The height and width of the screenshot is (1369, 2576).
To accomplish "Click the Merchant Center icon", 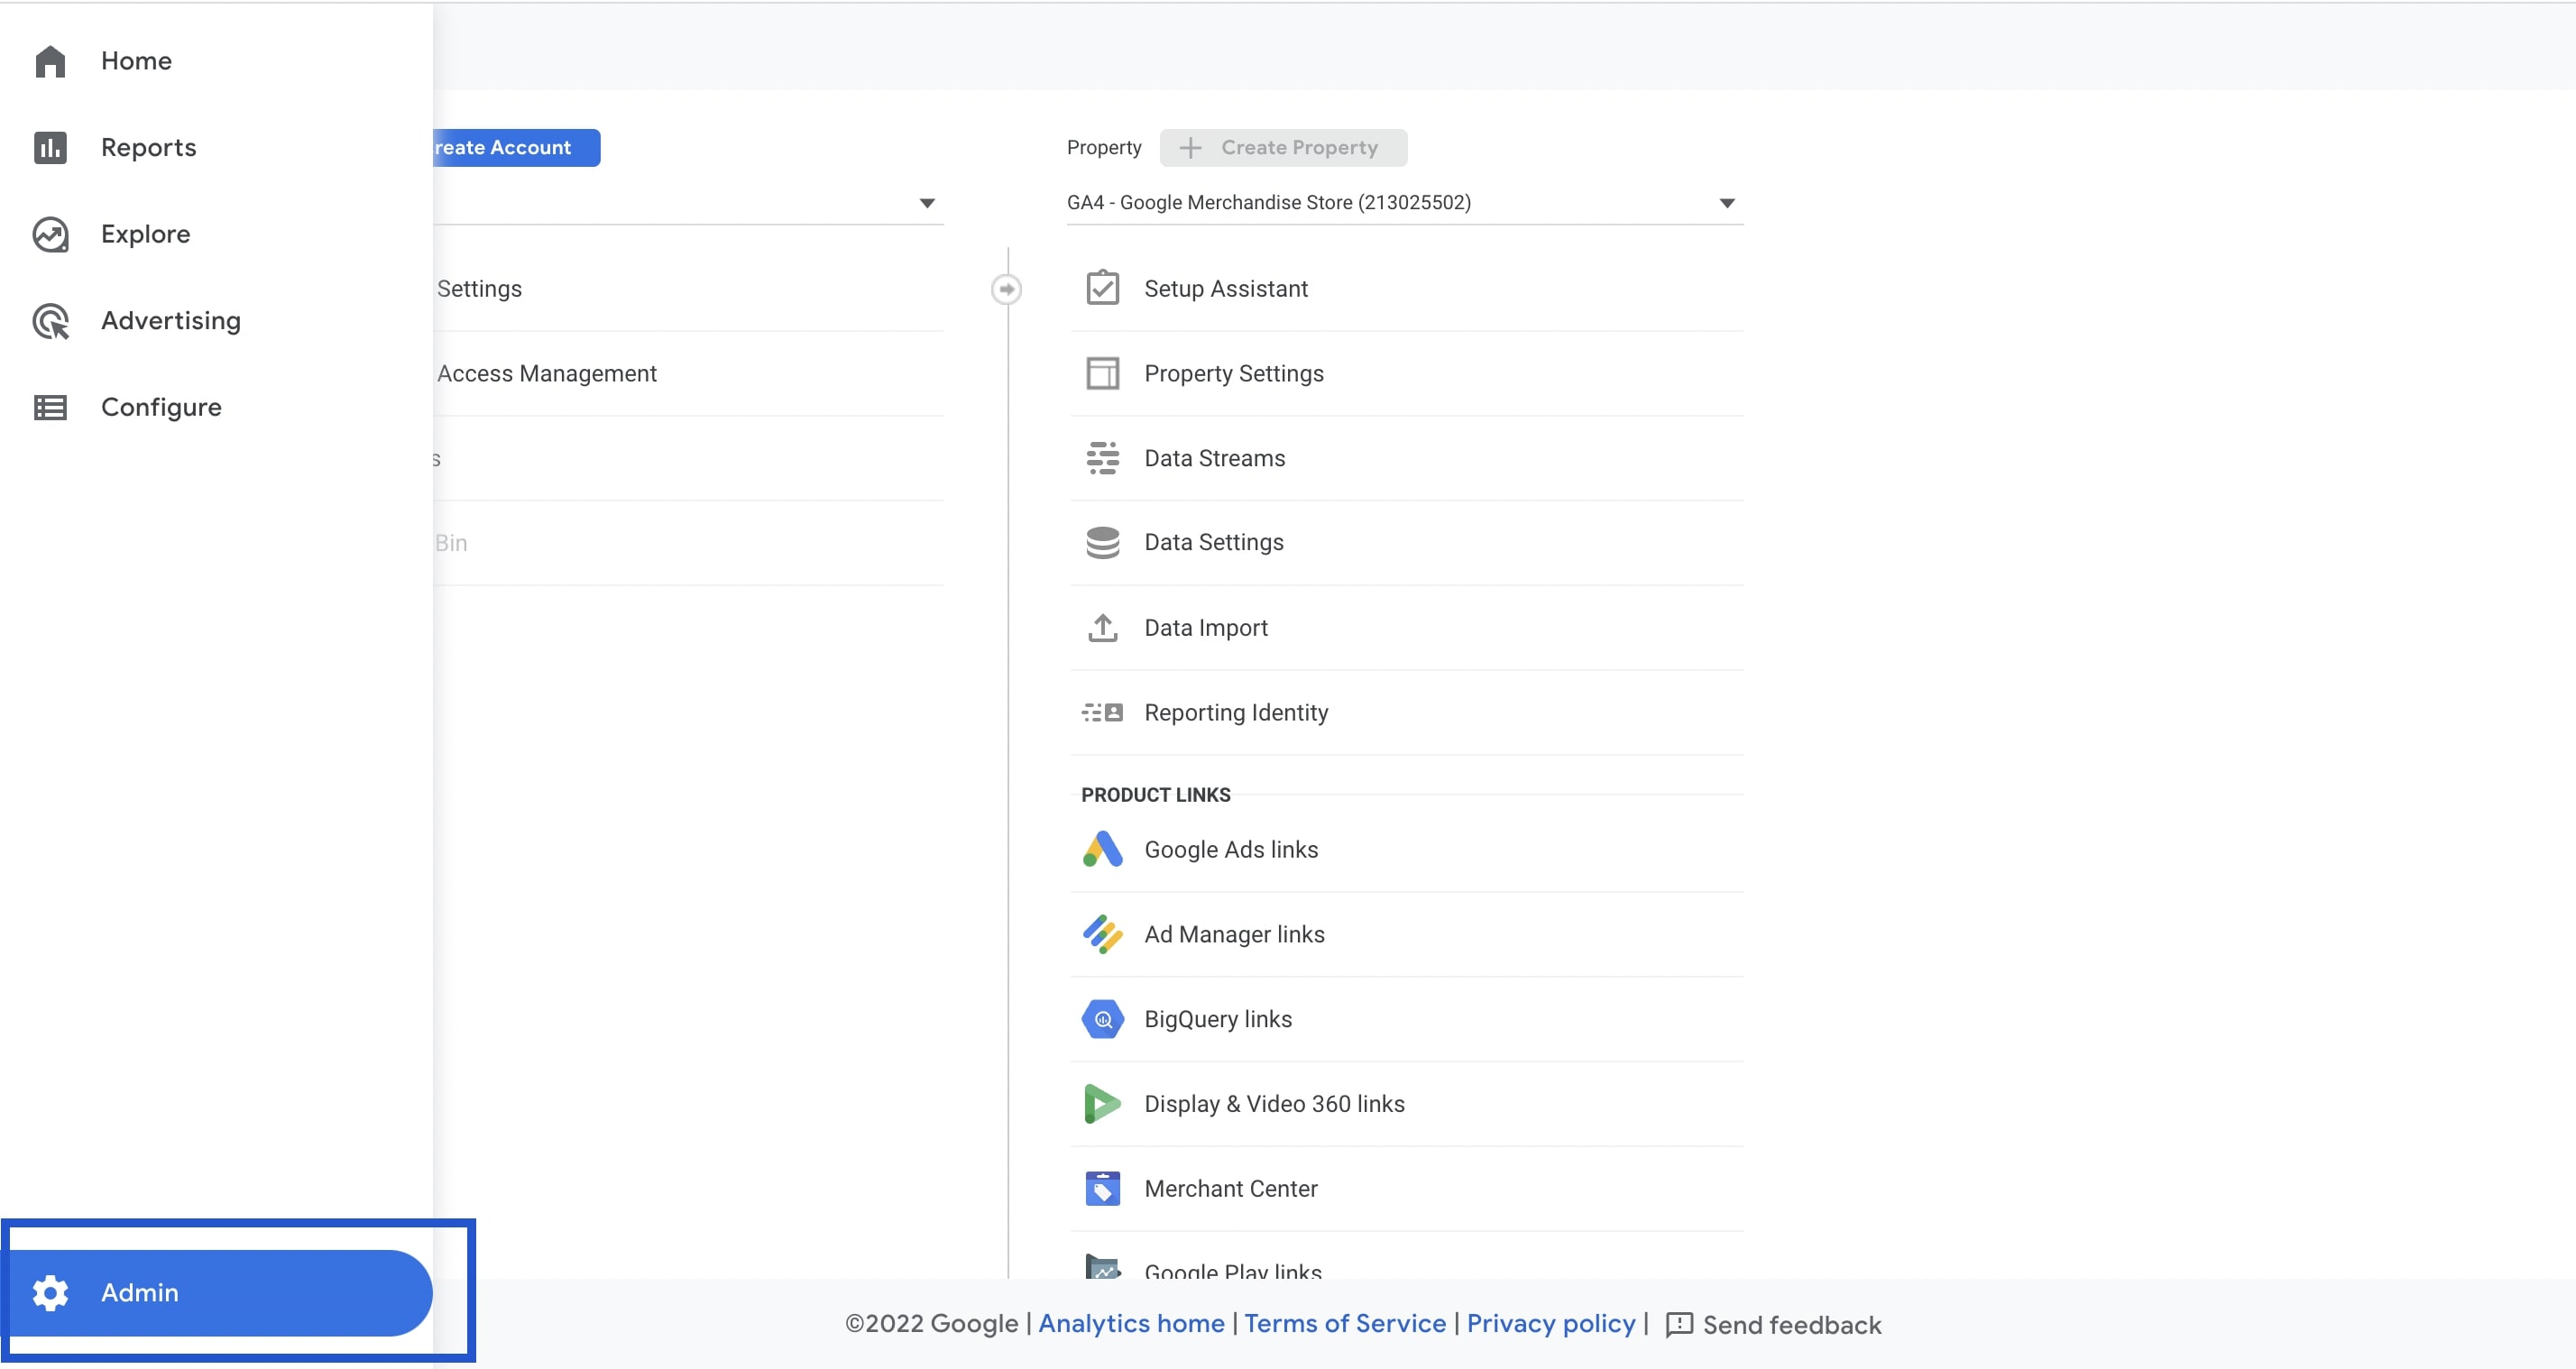I will click(1102, 1189).
